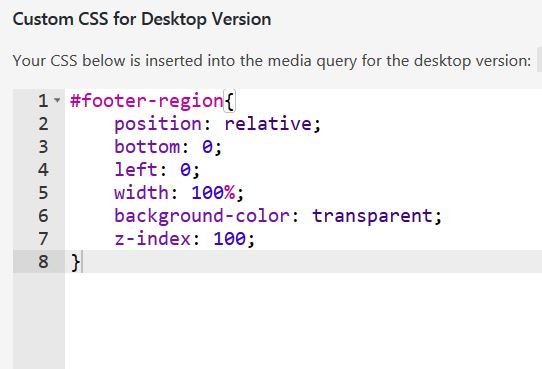This screenshot has height=369, width=542.
Task: Click the z-index value 100
Action: [x=230, y=239]
